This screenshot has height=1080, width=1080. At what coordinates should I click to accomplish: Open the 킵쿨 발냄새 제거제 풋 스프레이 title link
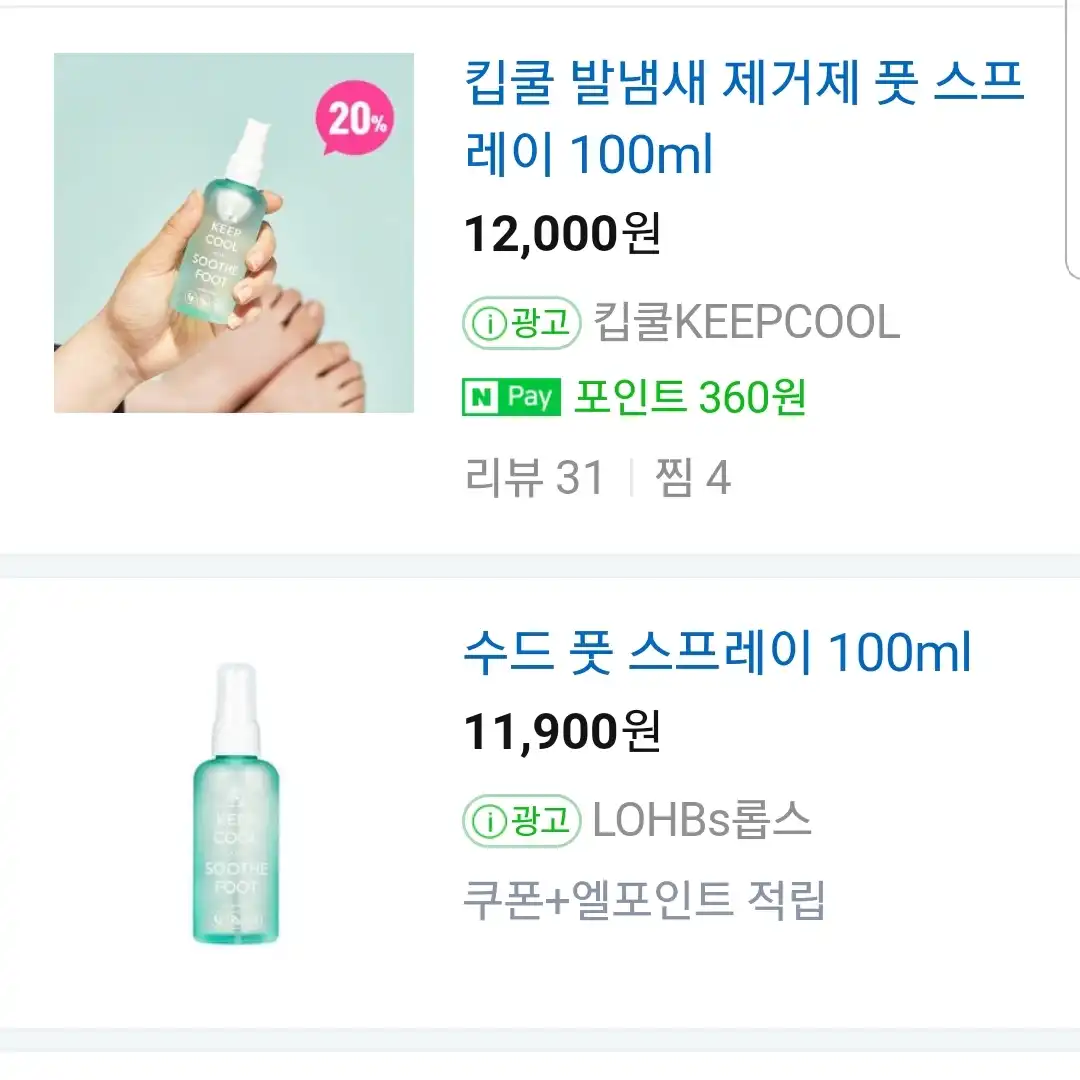744,118
